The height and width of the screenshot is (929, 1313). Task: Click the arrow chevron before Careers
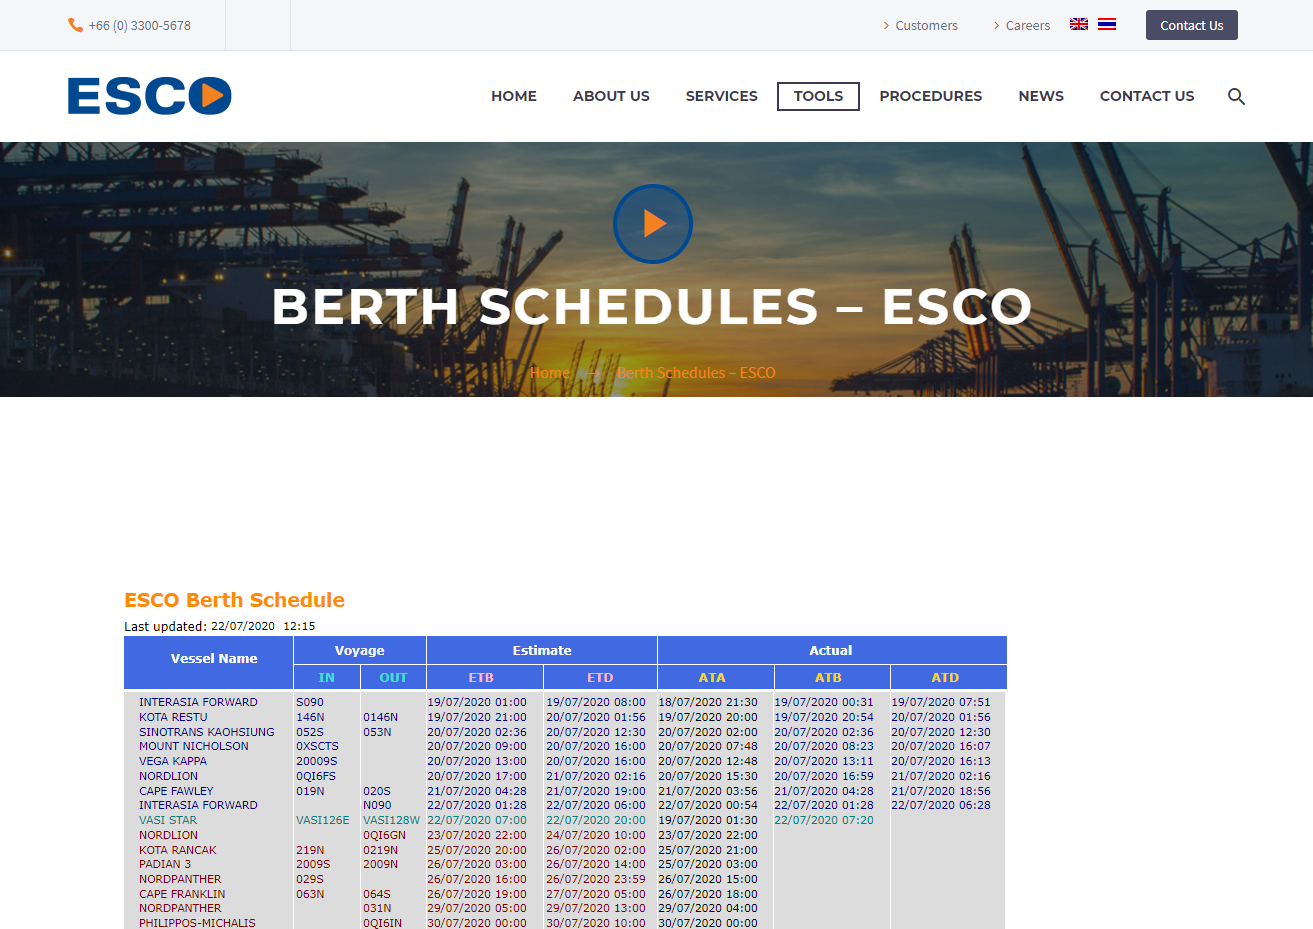(996, 26)
